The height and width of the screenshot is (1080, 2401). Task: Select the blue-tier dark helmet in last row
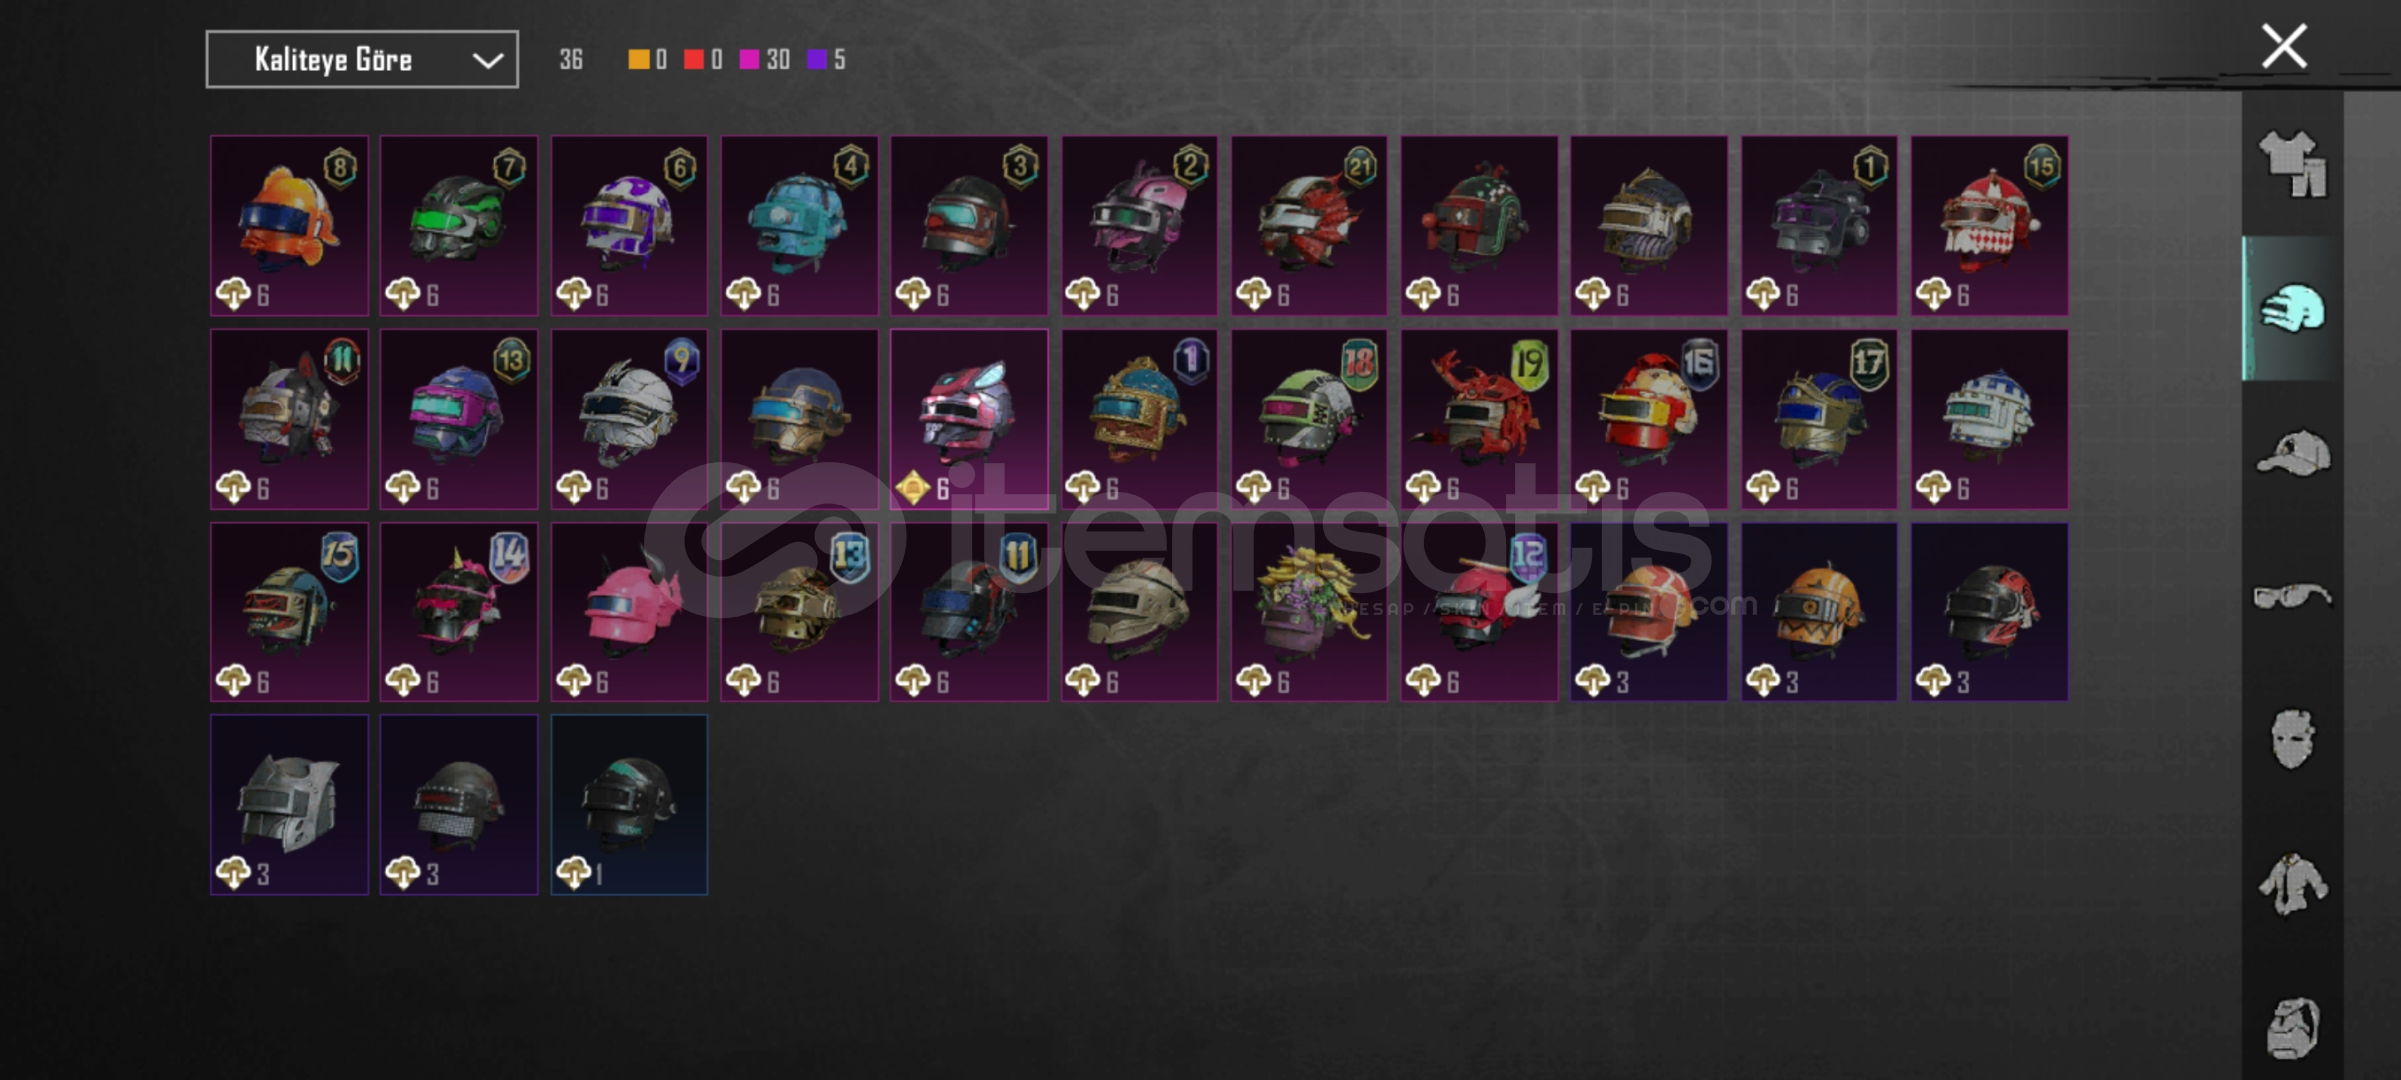[629, 804]
